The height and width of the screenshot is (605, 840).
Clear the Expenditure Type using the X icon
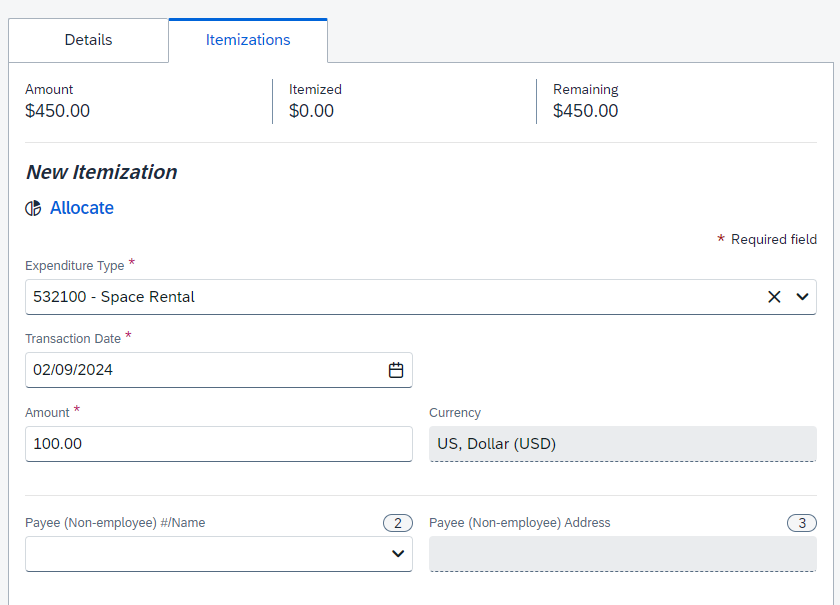coord(774,296)
